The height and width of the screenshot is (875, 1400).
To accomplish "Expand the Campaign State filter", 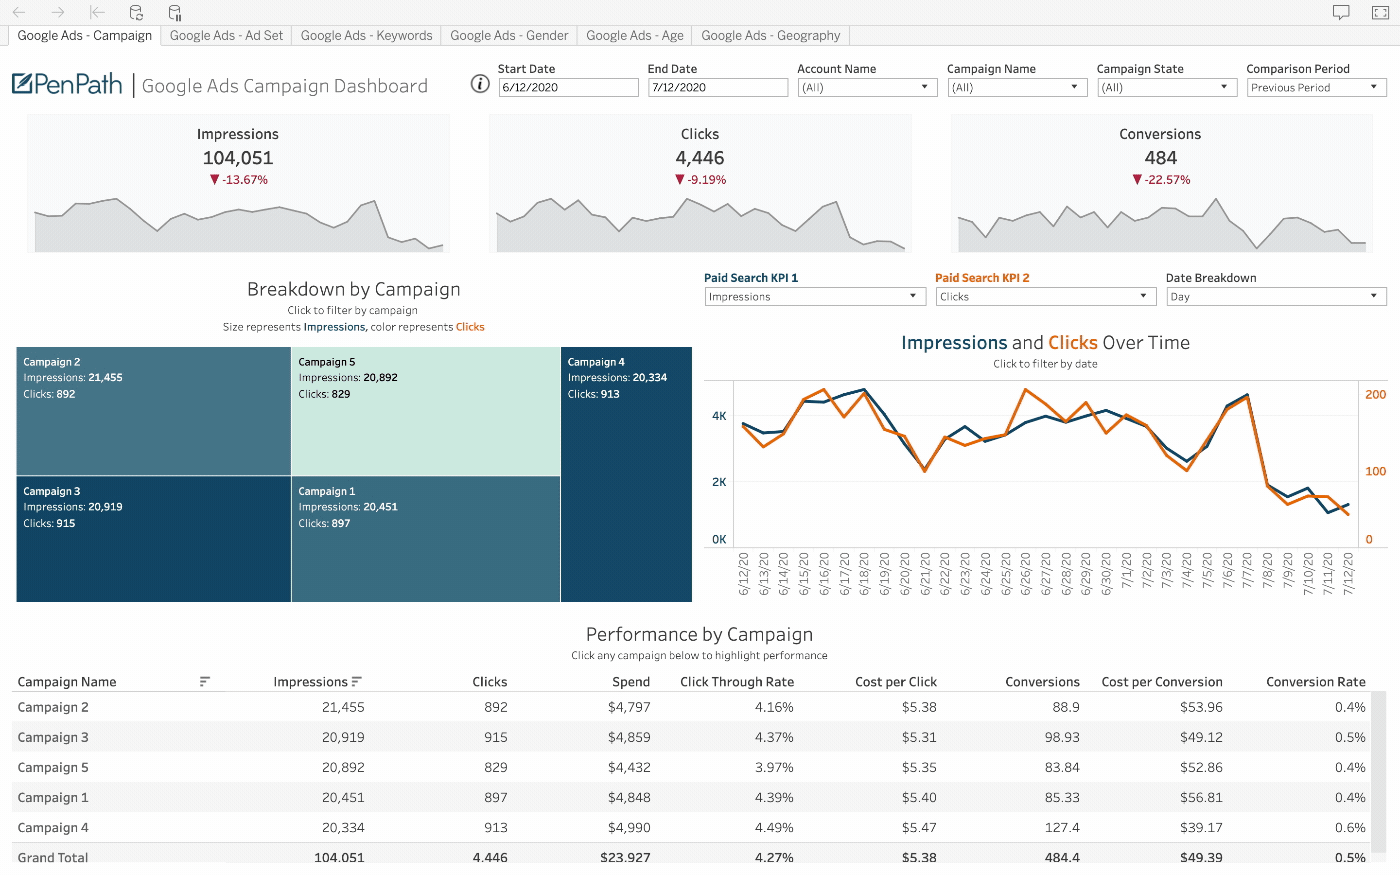I will click(x=1164, y=88).
